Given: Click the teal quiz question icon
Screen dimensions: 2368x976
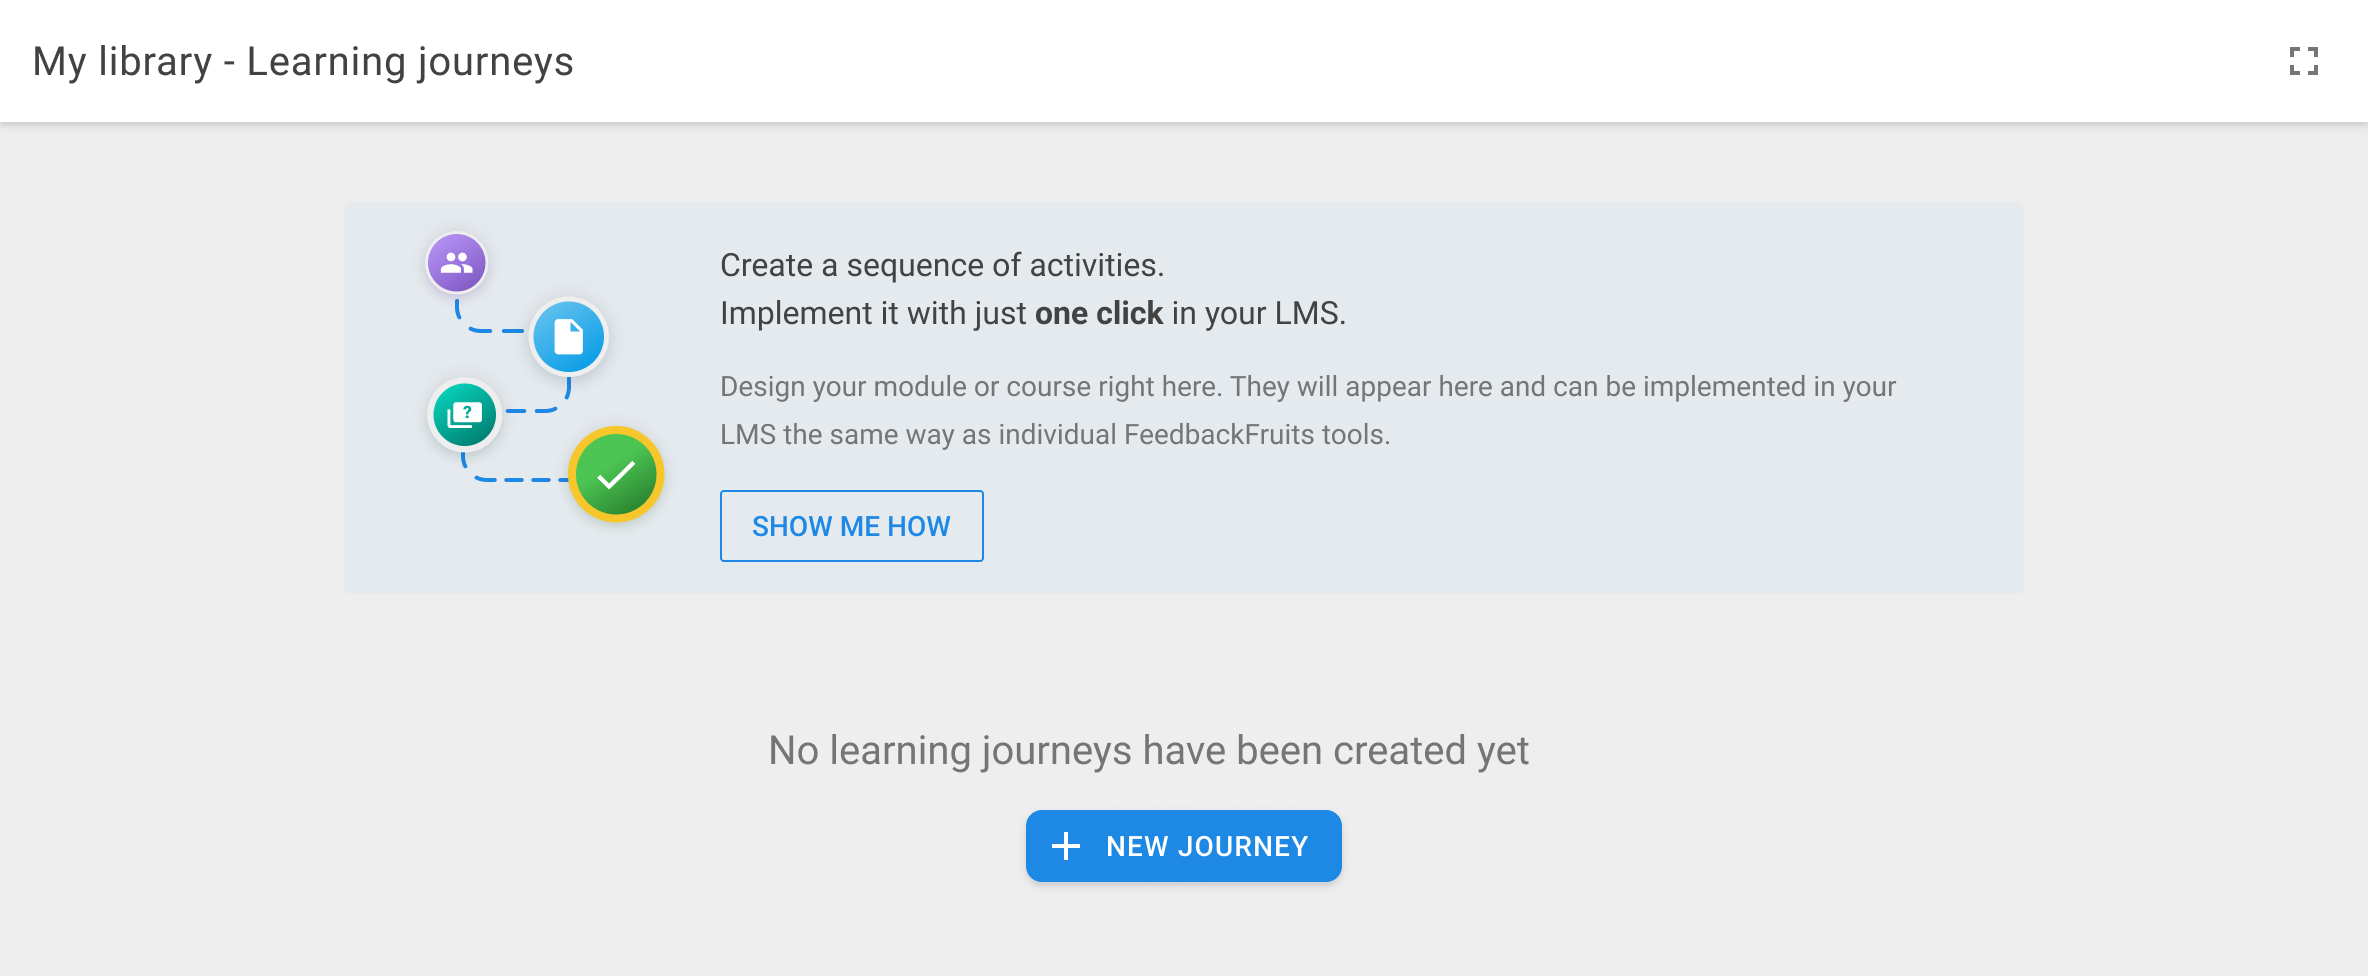Looking at the screenshot, I should [x=465, y=414].
